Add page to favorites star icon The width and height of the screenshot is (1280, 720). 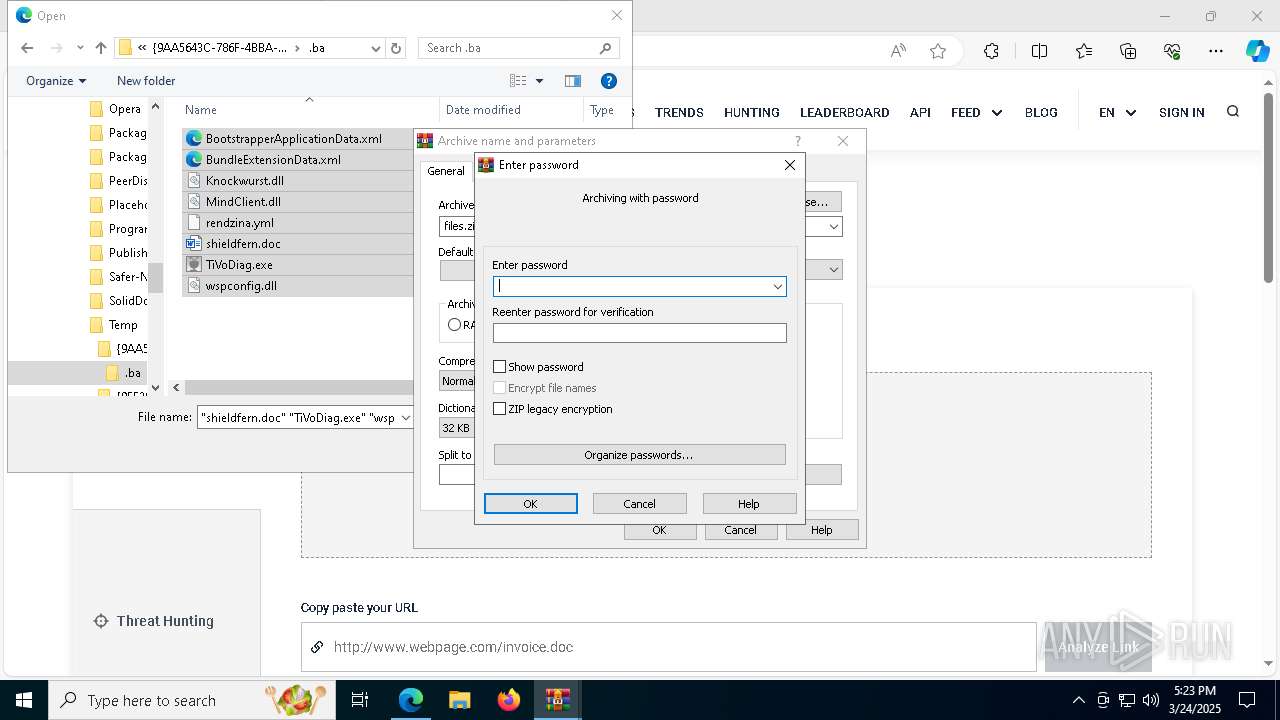tap(938, 51)
